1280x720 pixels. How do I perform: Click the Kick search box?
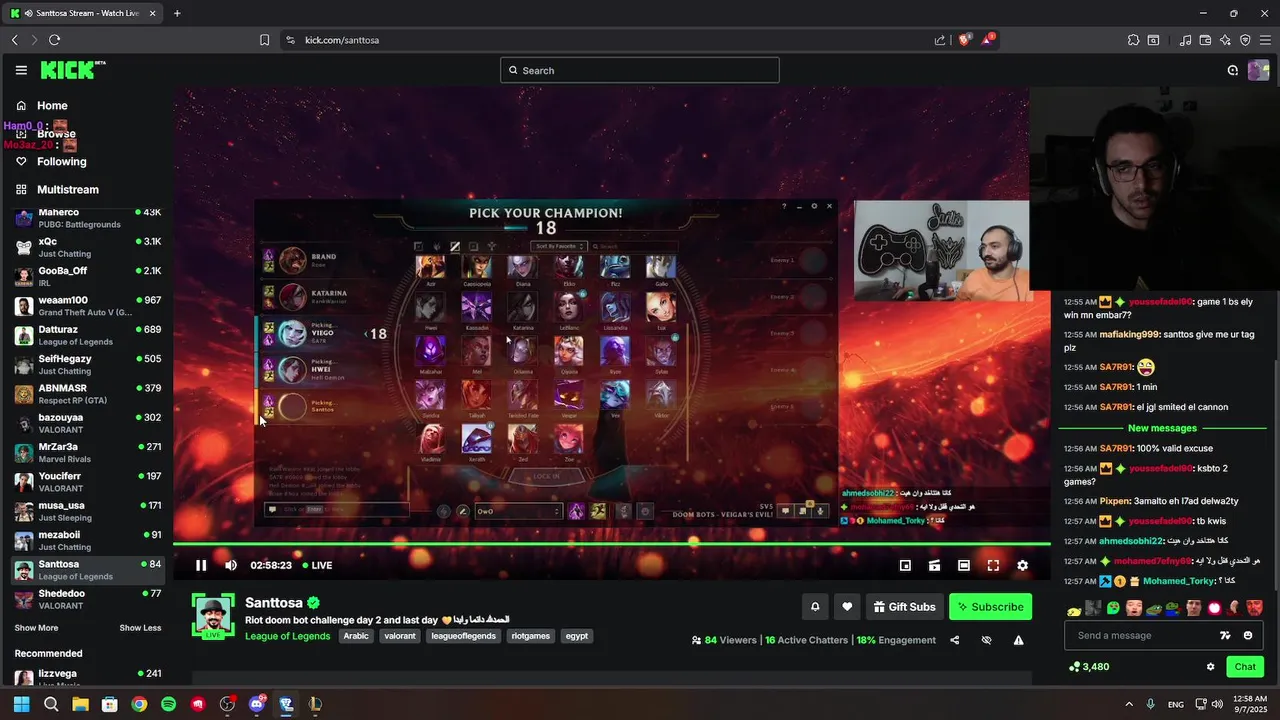coord(640,70)
